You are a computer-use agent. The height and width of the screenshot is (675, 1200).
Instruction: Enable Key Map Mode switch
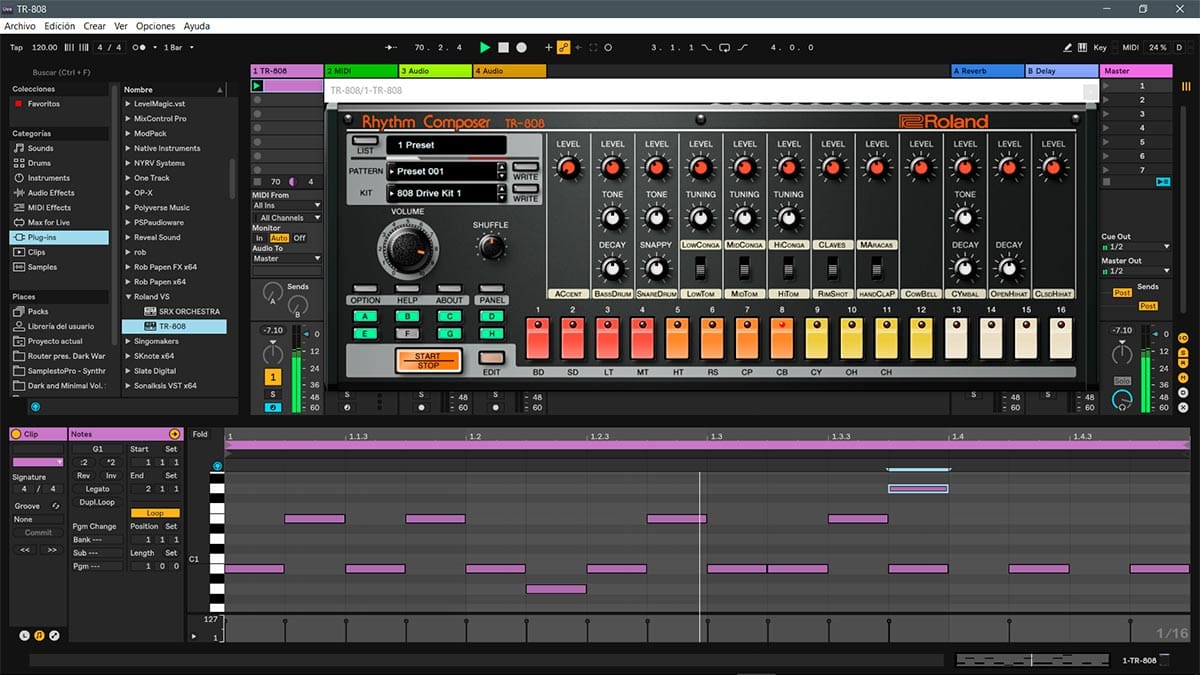click(x=1100, y=47)
